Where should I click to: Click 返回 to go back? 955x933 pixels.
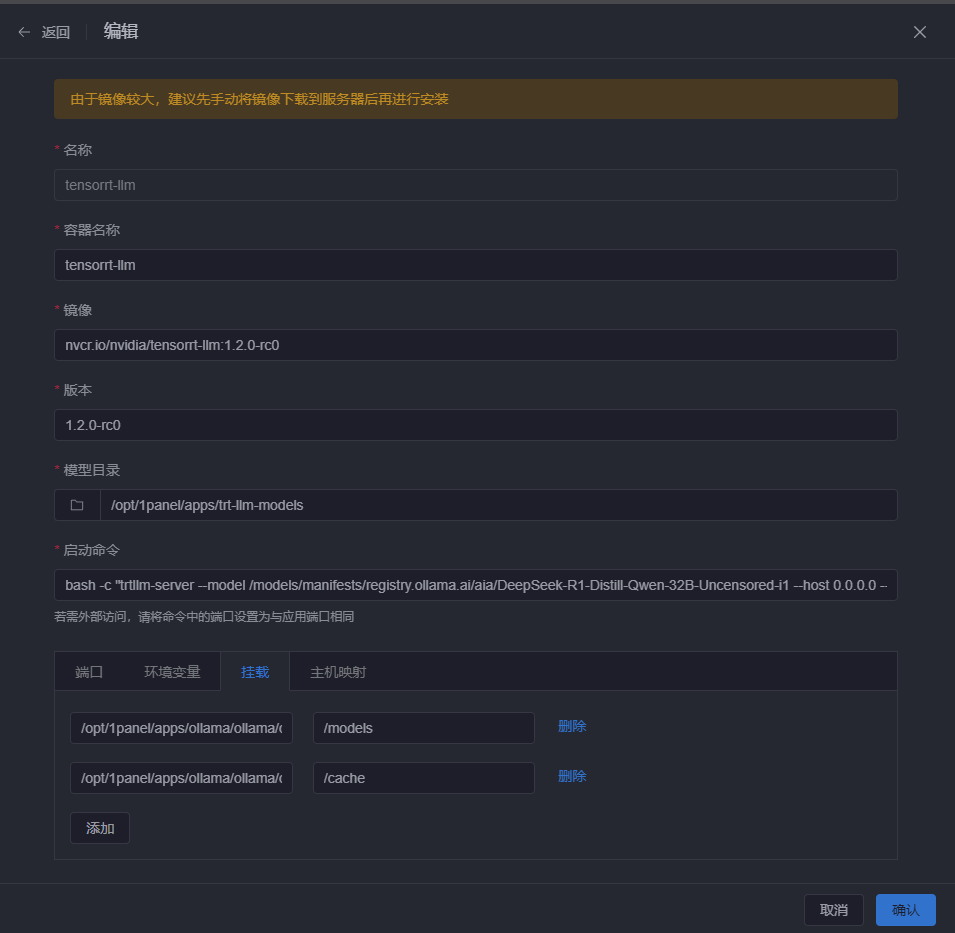[x=56, y=32]
